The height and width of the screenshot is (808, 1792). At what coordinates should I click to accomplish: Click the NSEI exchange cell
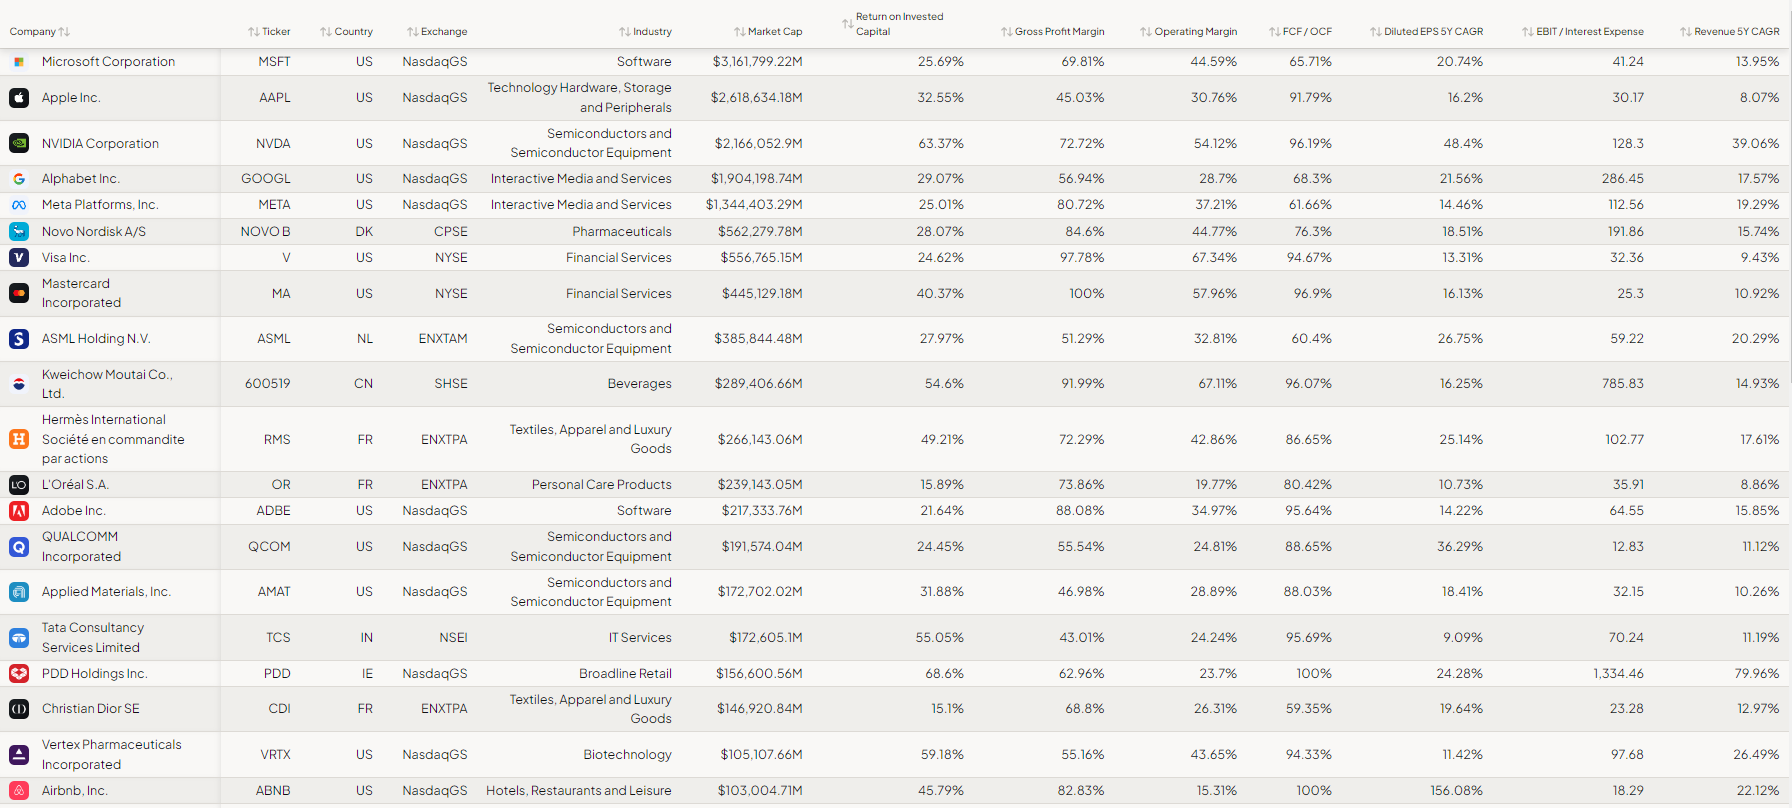pos(453,638)
